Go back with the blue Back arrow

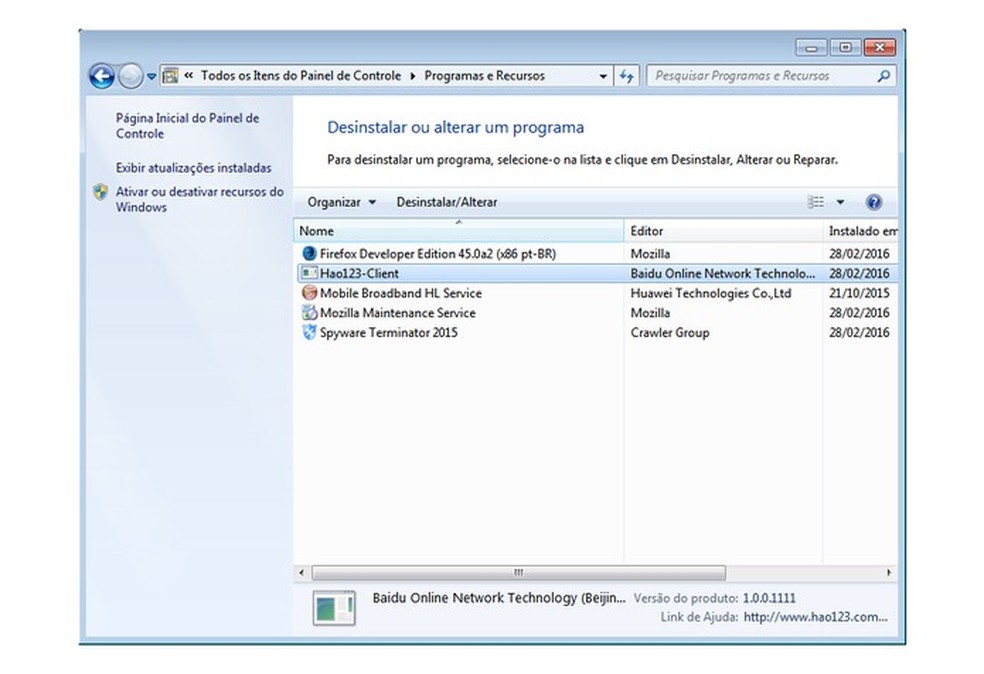102,76
